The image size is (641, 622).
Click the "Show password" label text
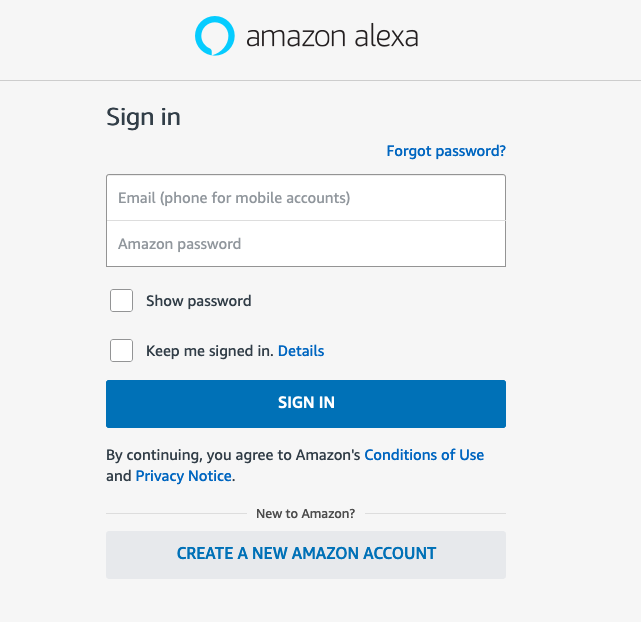pyautogui.click(x=198, y=301)
